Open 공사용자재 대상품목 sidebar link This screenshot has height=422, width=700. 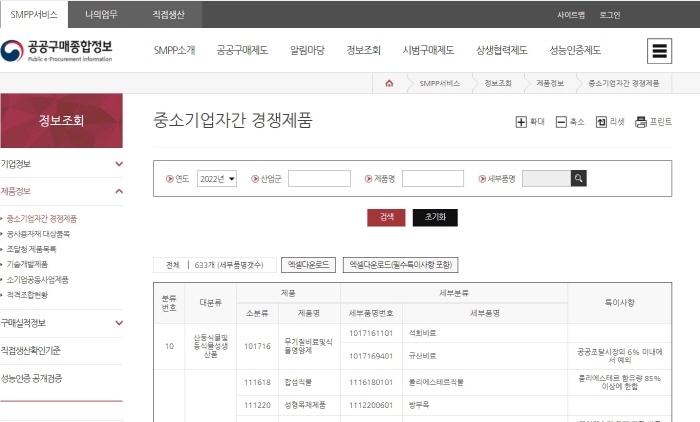(39, 233)
